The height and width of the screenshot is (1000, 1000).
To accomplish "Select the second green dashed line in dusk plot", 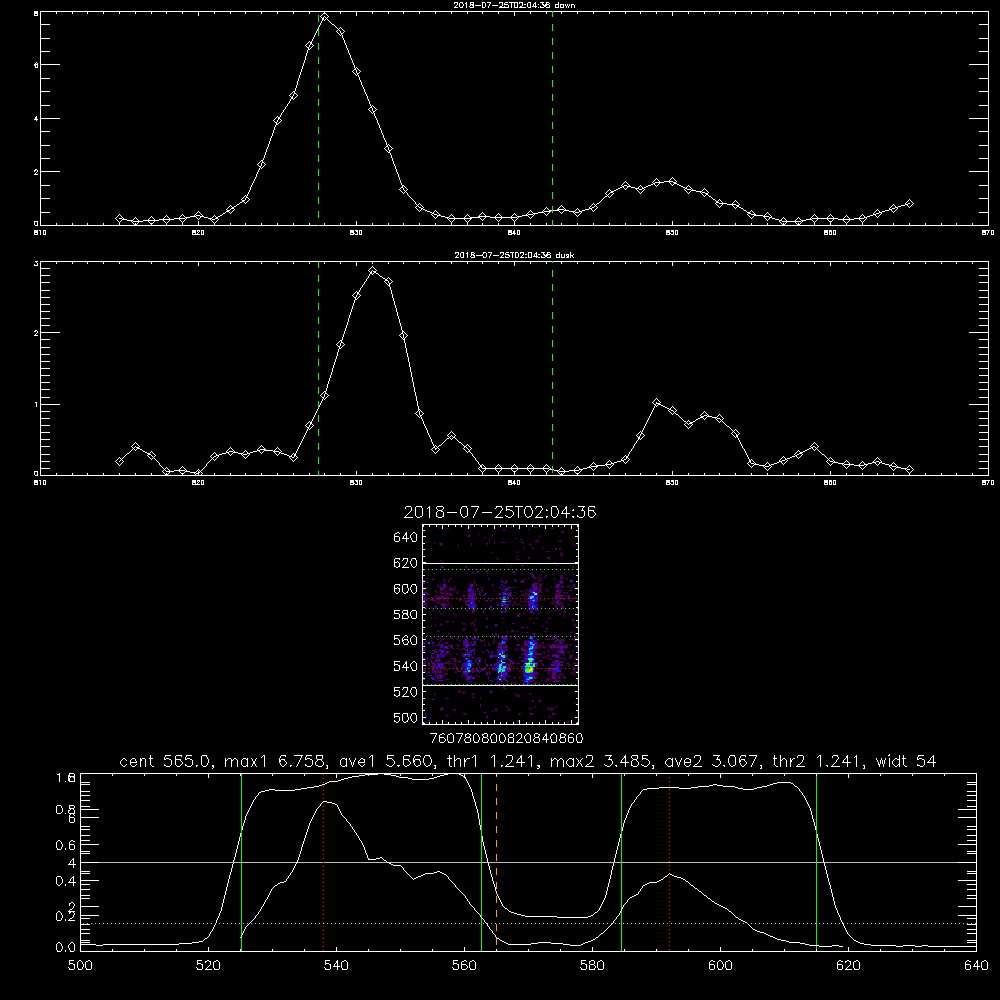I will coord(552,369).
